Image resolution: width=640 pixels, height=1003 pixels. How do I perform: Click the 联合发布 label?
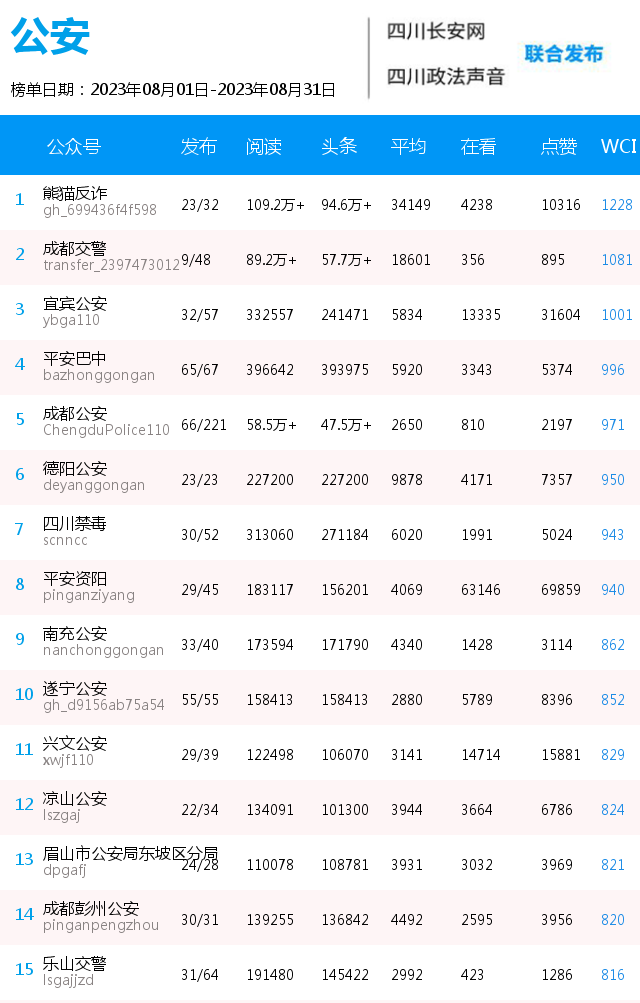[563, 54]
